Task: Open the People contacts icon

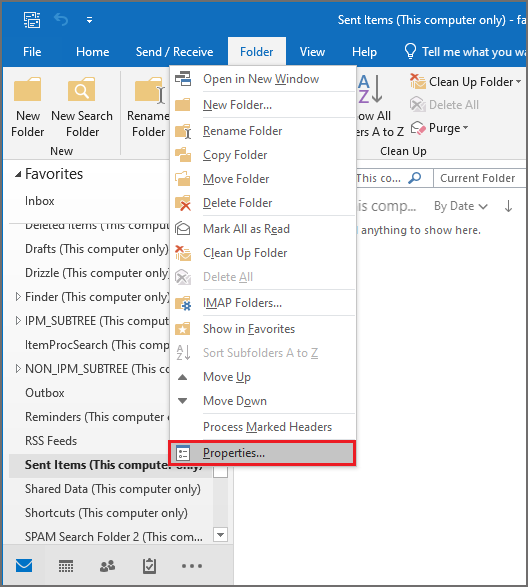Action: tap(108, 566)
